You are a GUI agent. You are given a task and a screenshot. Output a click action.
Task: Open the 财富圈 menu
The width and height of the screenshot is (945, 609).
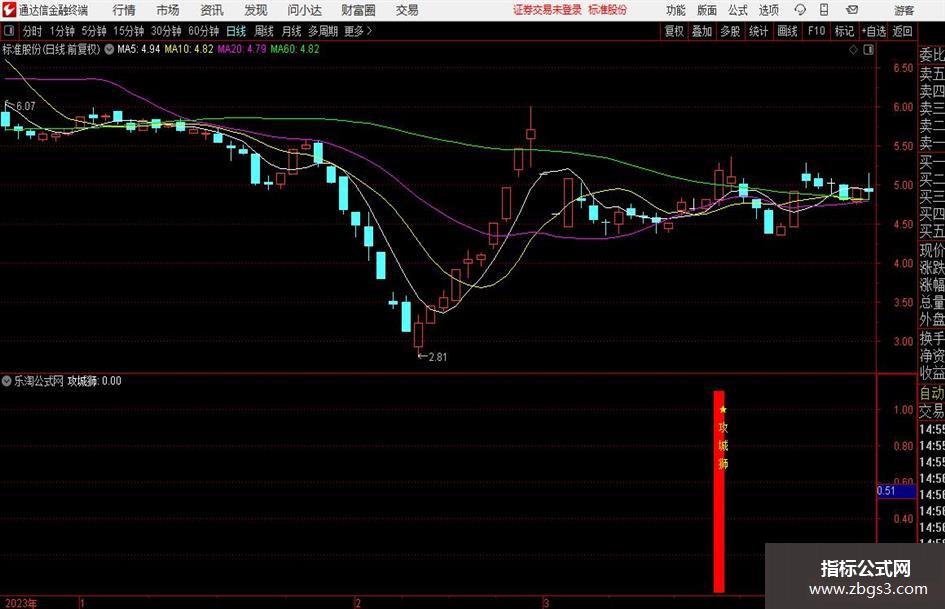coord(358,10)
